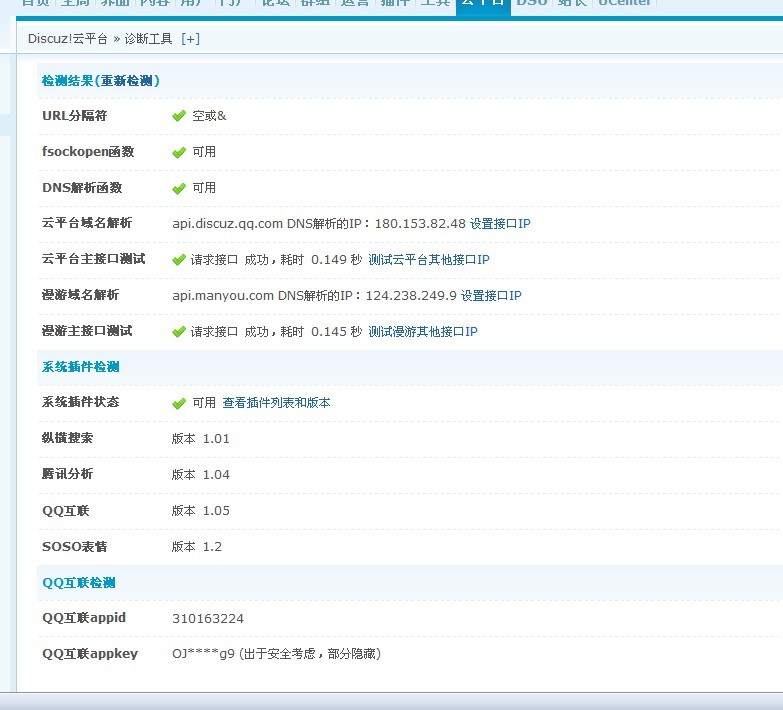Click the green checkmark beside 空或&
This screenshot has height=710, width=783.
[179, 116]
